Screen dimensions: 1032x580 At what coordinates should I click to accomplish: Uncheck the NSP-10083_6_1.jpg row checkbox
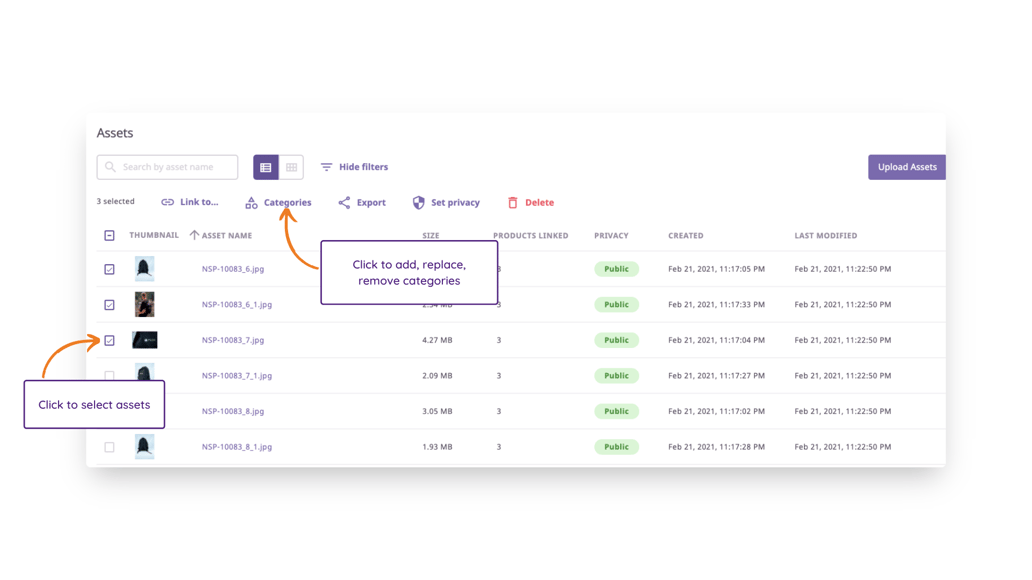pyautogui.click(x=110, y=305)
